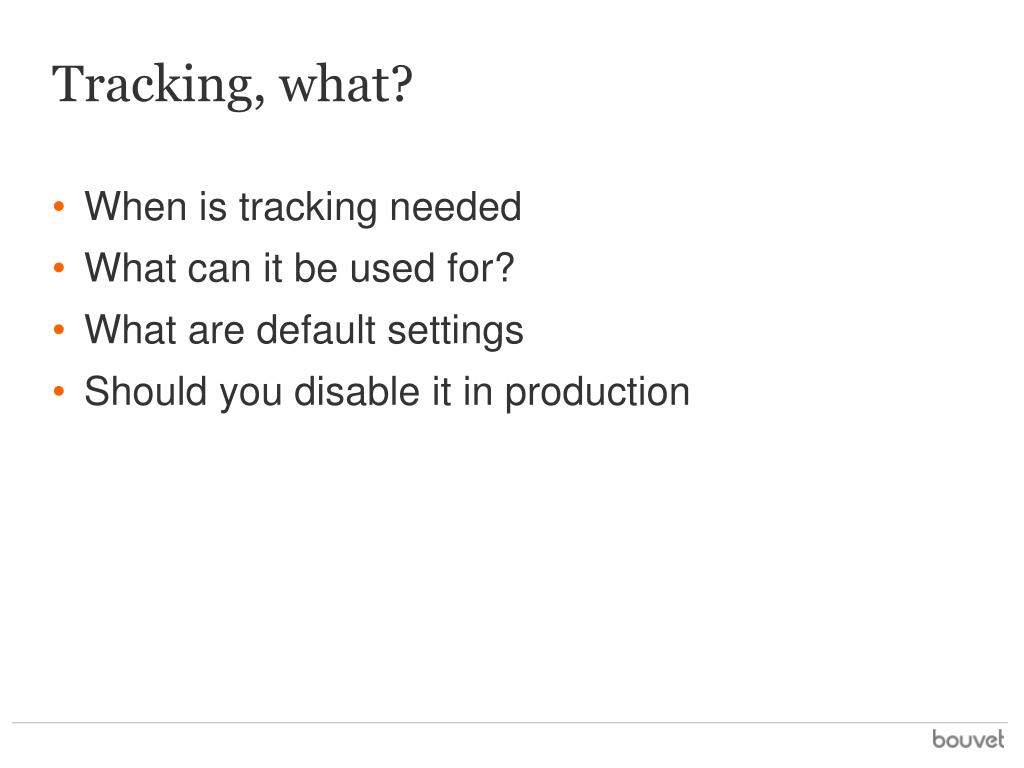Click the 'When is tracking needed' line
The height and width of the screenshot is (768, 1024).
303,208
